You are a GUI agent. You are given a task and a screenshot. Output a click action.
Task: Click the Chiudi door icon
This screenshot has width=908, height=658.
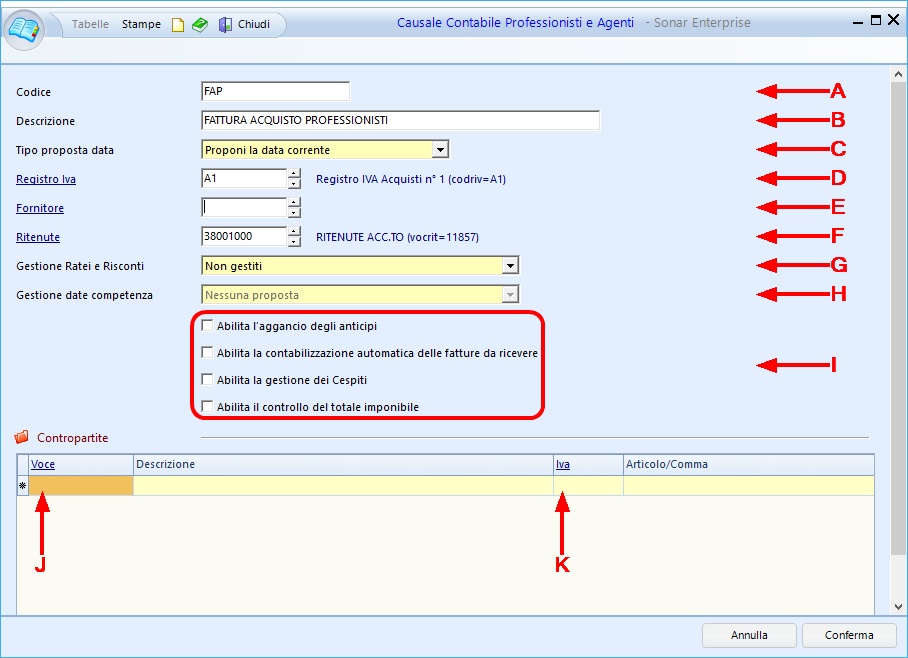(225, 24)
